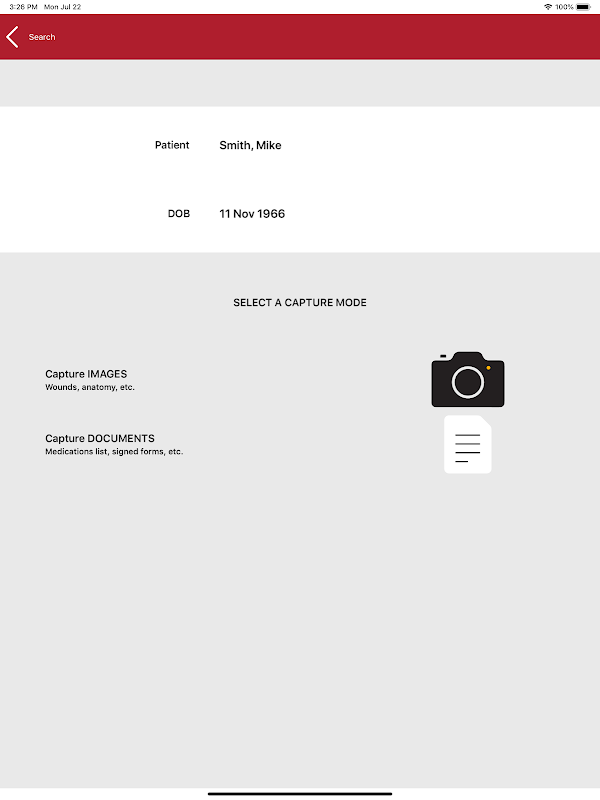Click the Patient field label
600x800 pixels.
tap(172, 145)
